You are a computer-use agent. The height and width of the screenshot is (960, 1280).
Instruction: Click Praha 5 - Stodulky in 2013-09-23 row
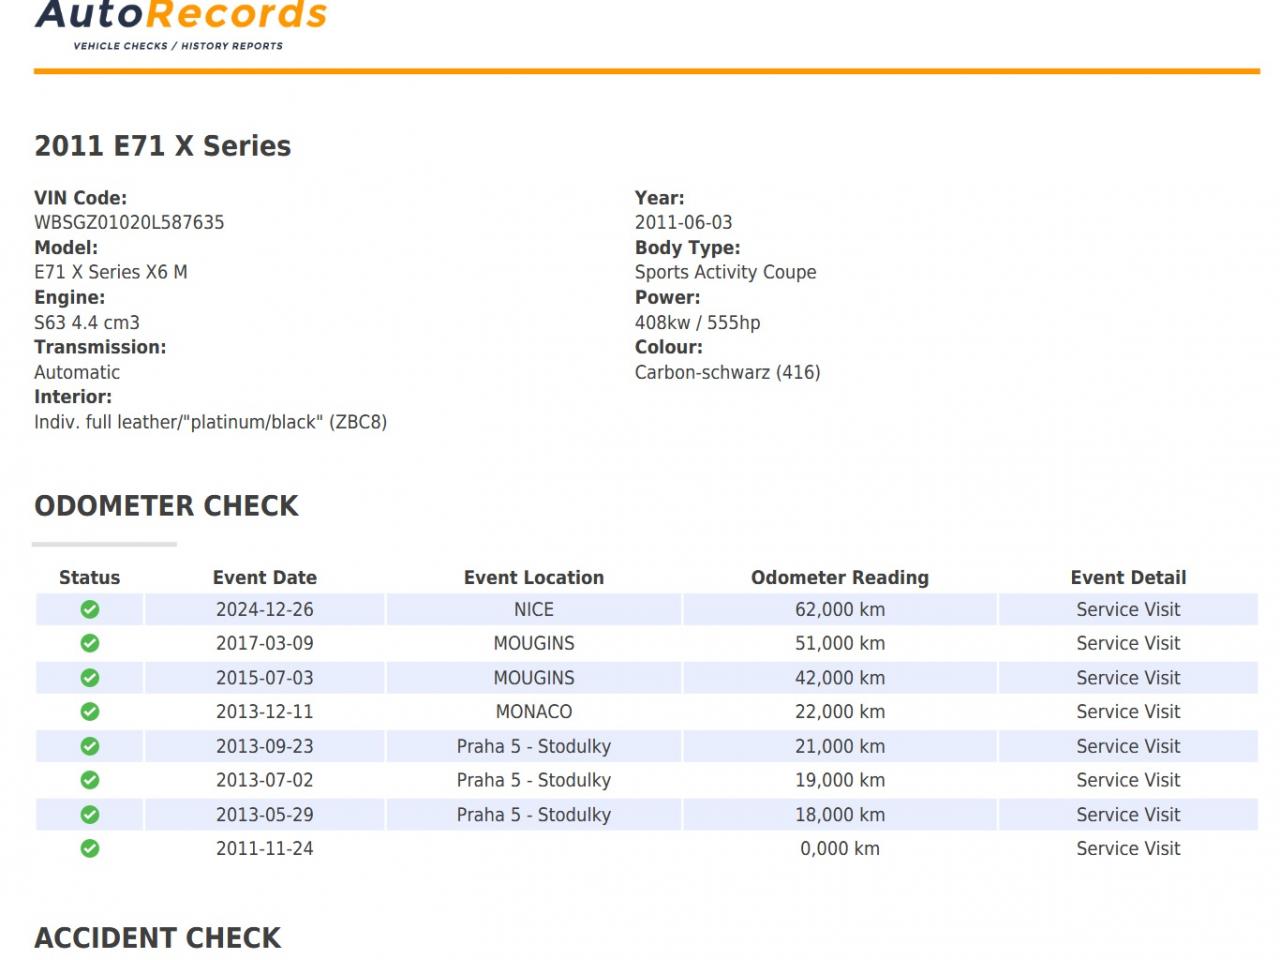pyautogui.click(x=534, y=746)
